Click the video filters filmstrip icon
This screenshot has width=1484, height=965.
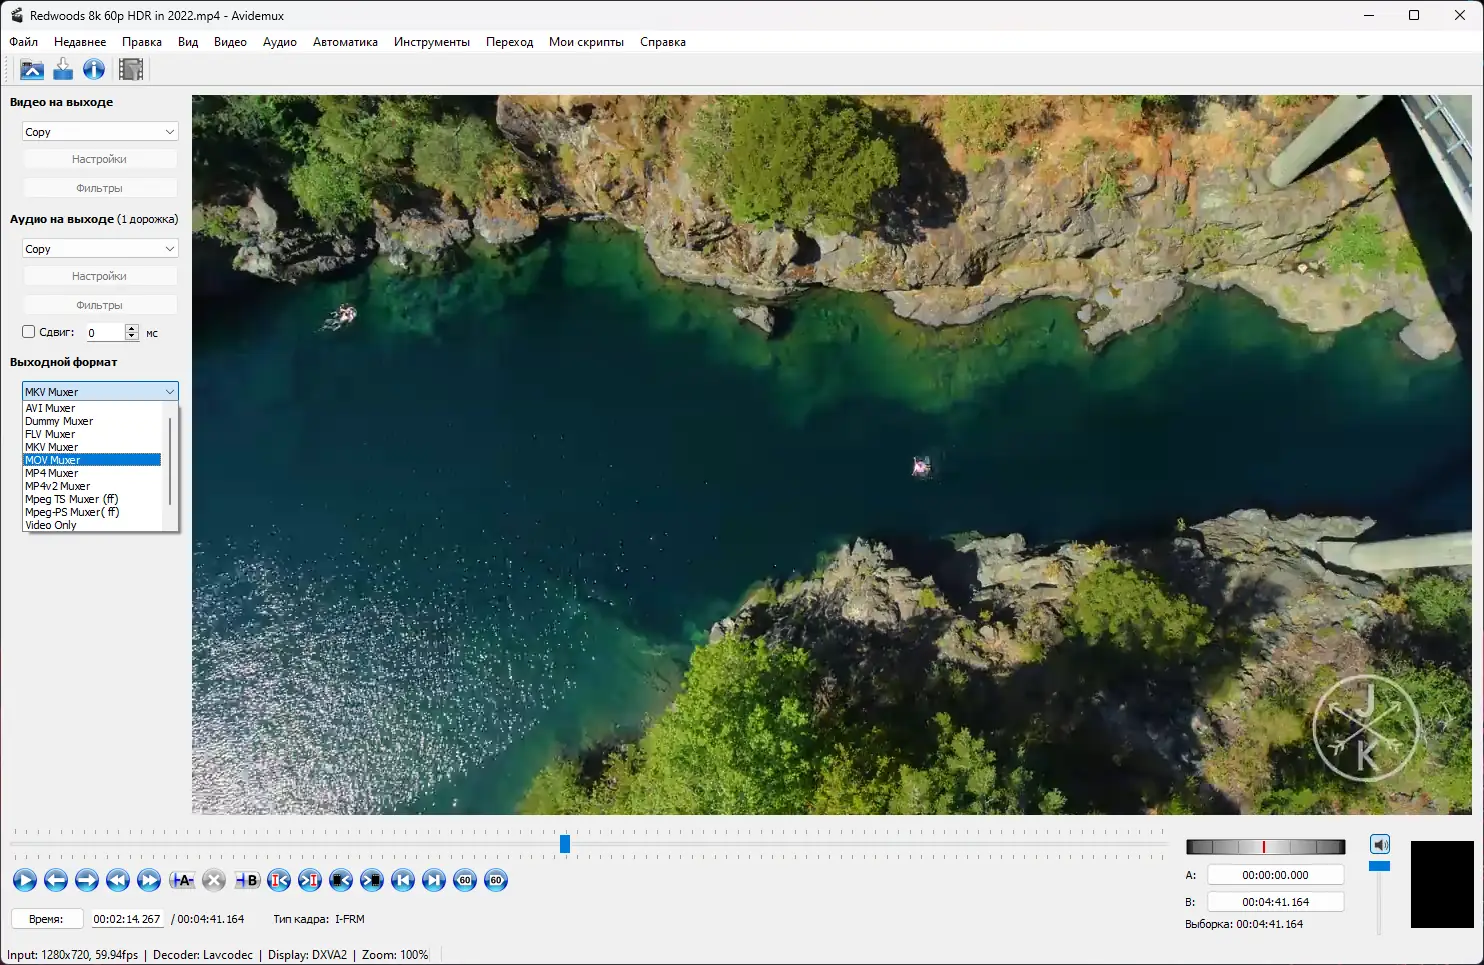131,69
